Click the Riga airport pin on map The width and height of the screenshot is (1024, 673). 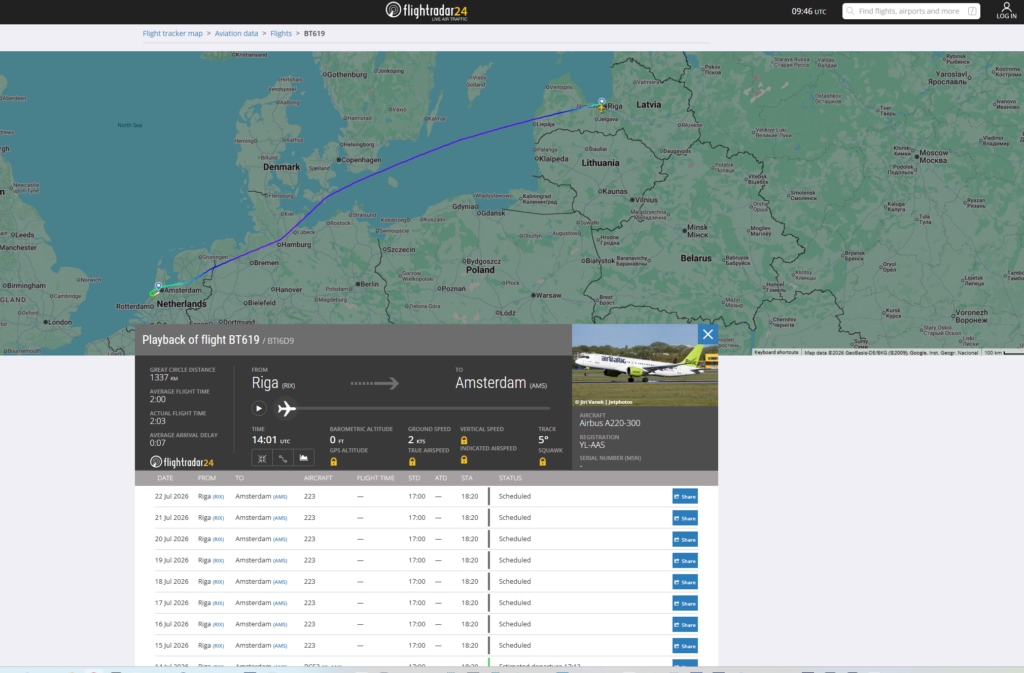[602, 102]
